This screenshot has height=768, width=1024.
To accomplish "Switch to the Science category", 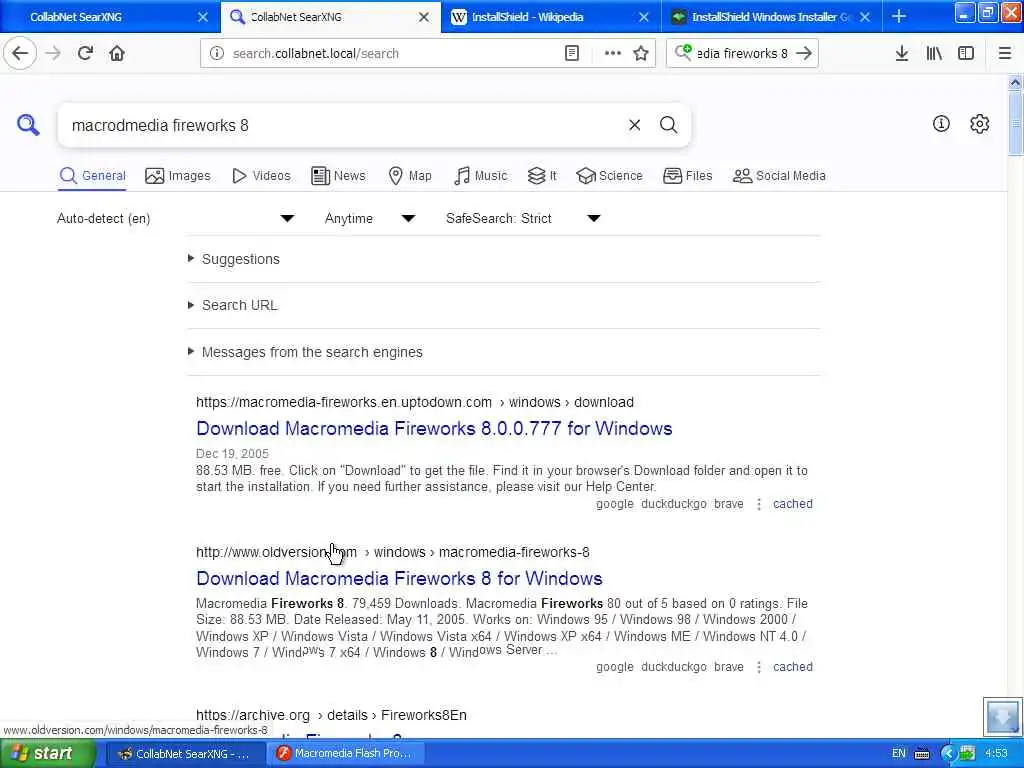I will [610, 176].
